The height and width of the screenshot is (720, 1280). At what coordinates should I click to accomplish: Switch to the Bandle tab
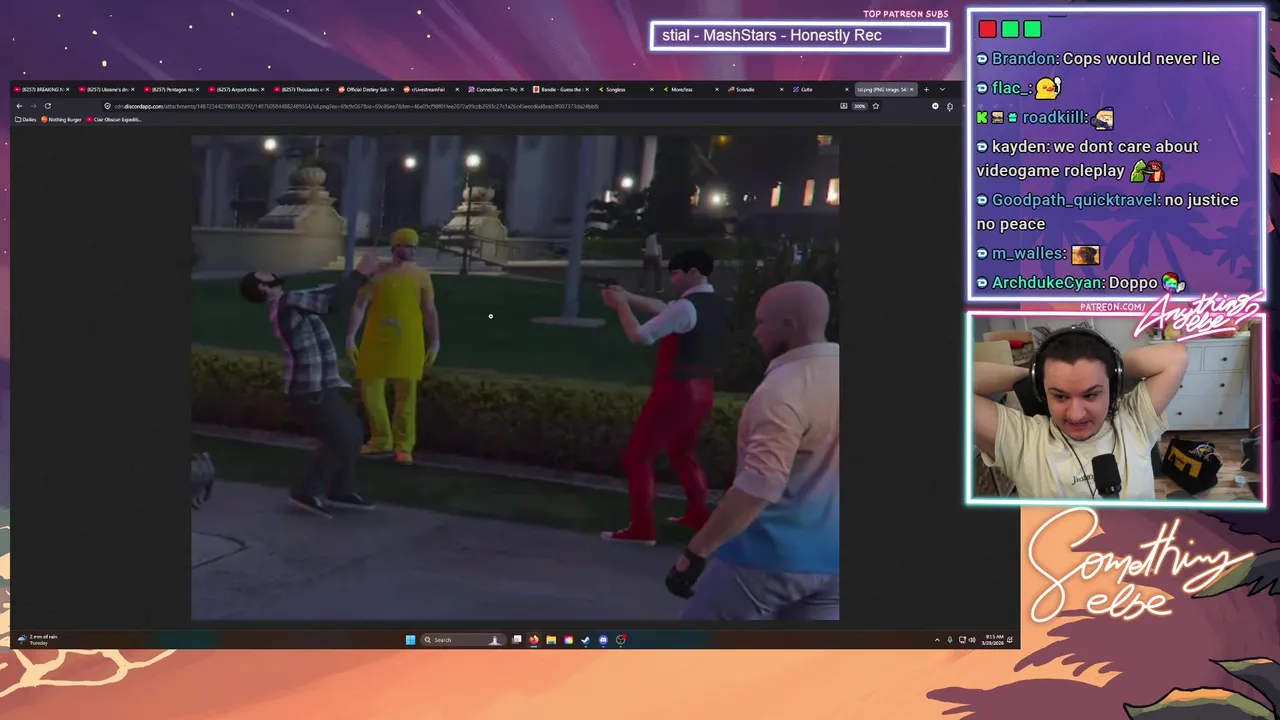562,89
